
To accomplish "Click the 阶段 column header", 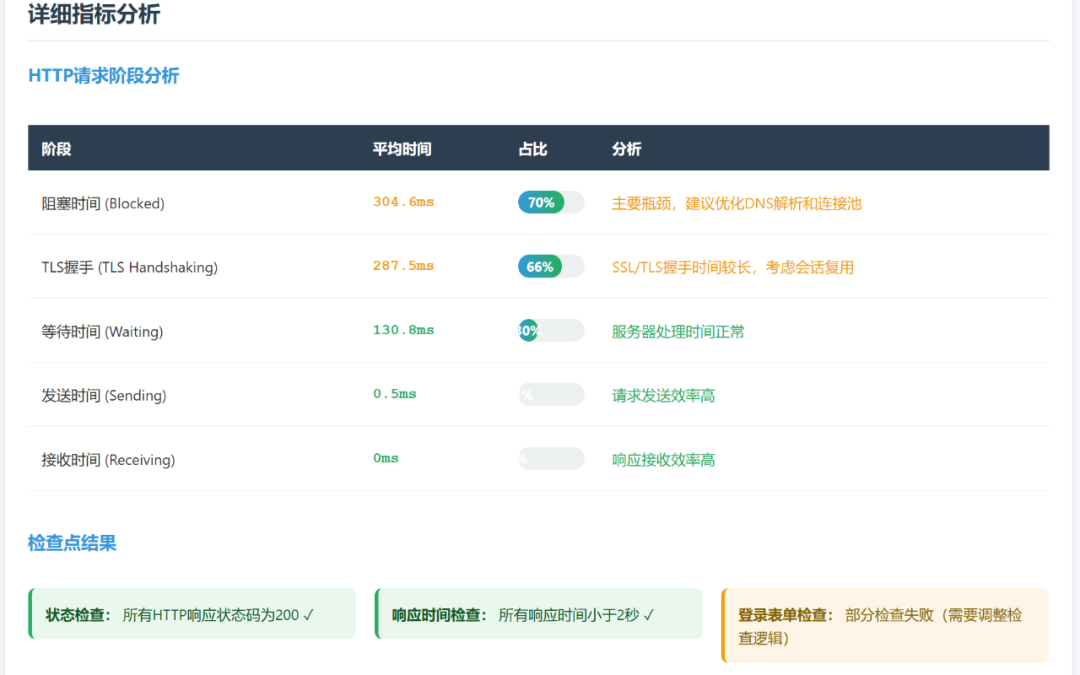I will [x=56, y=149].
